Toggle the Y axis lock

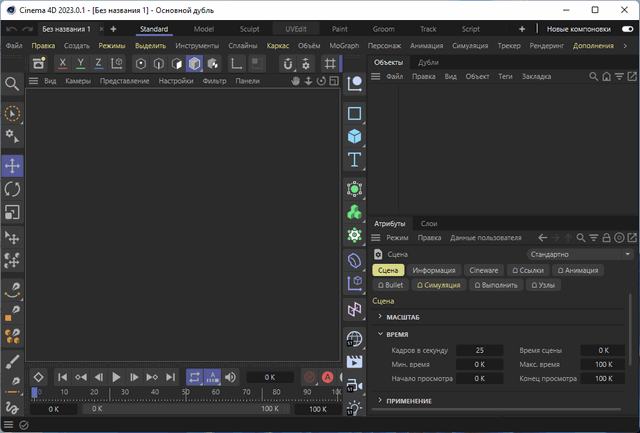coord(81,63)
